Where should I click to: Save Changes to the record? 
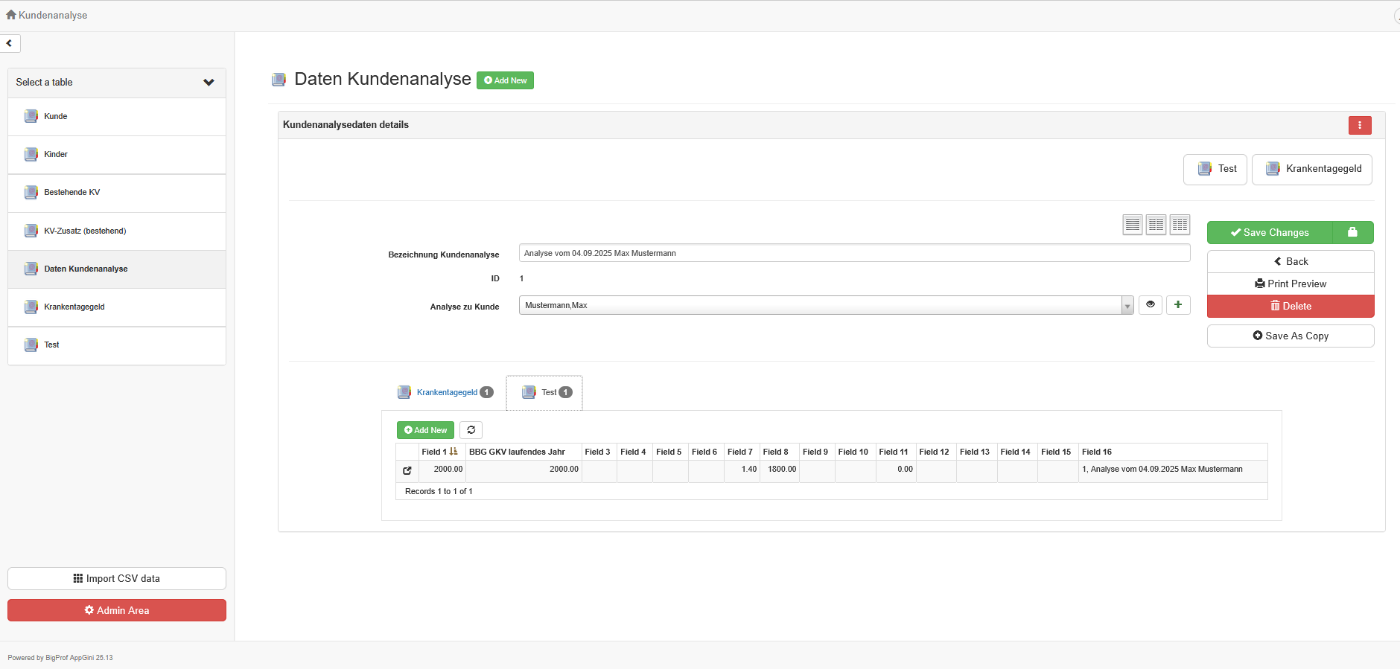click(x=1270, y=232)
